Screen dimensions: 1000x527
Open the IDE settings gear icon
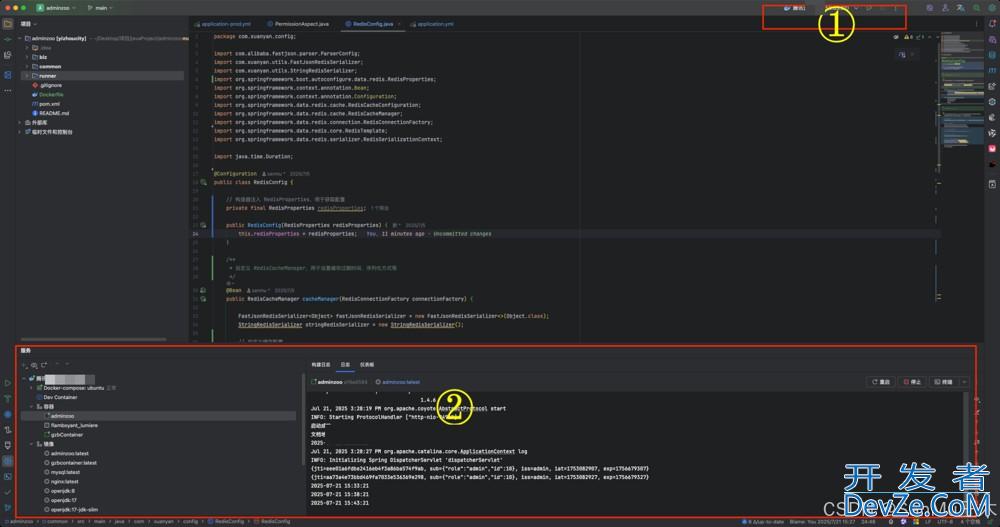(990, 8)
